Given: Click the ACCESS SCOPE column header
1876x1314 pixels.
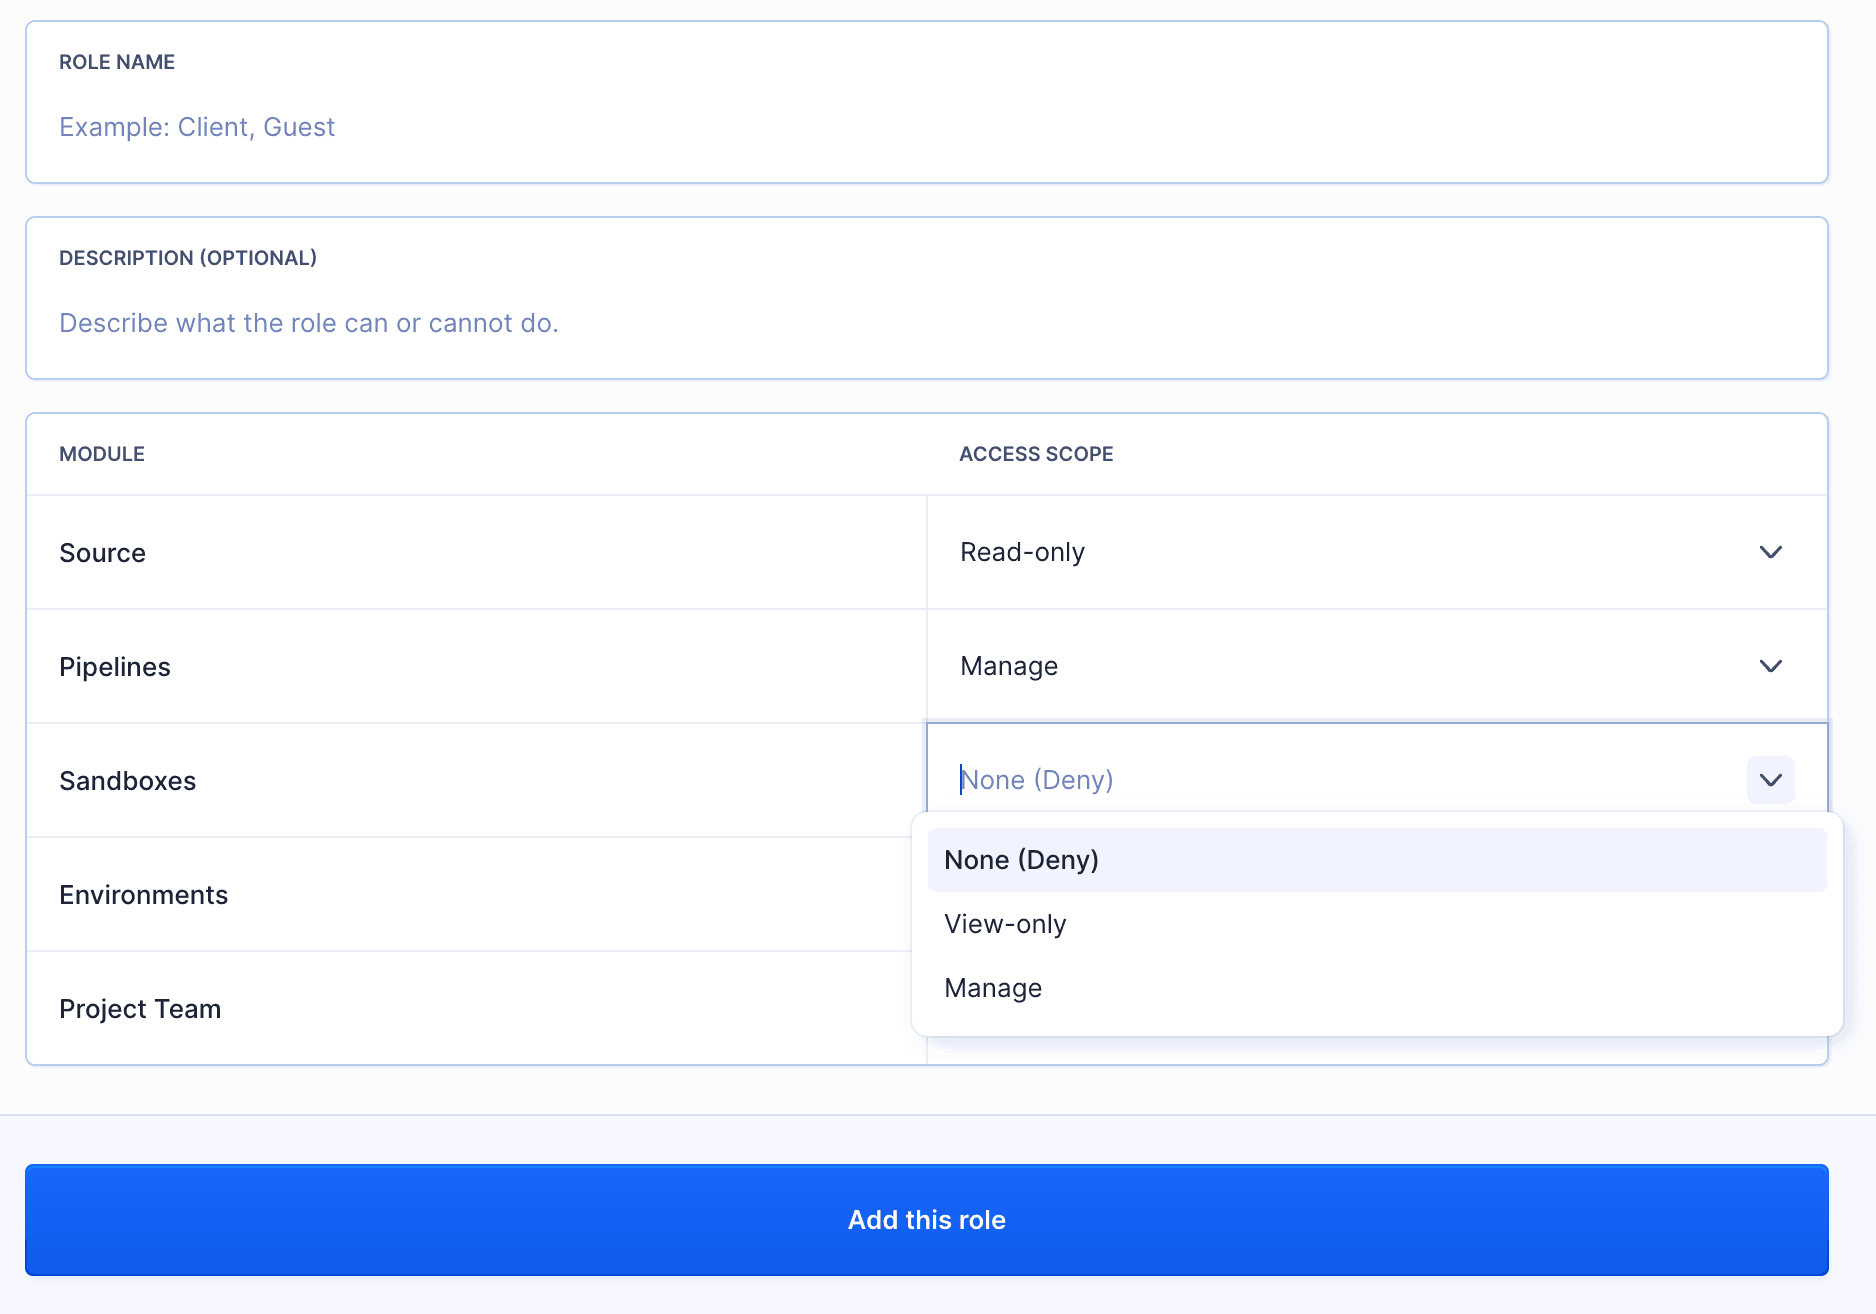Looking at the screenshot, I should [1036, 453].
